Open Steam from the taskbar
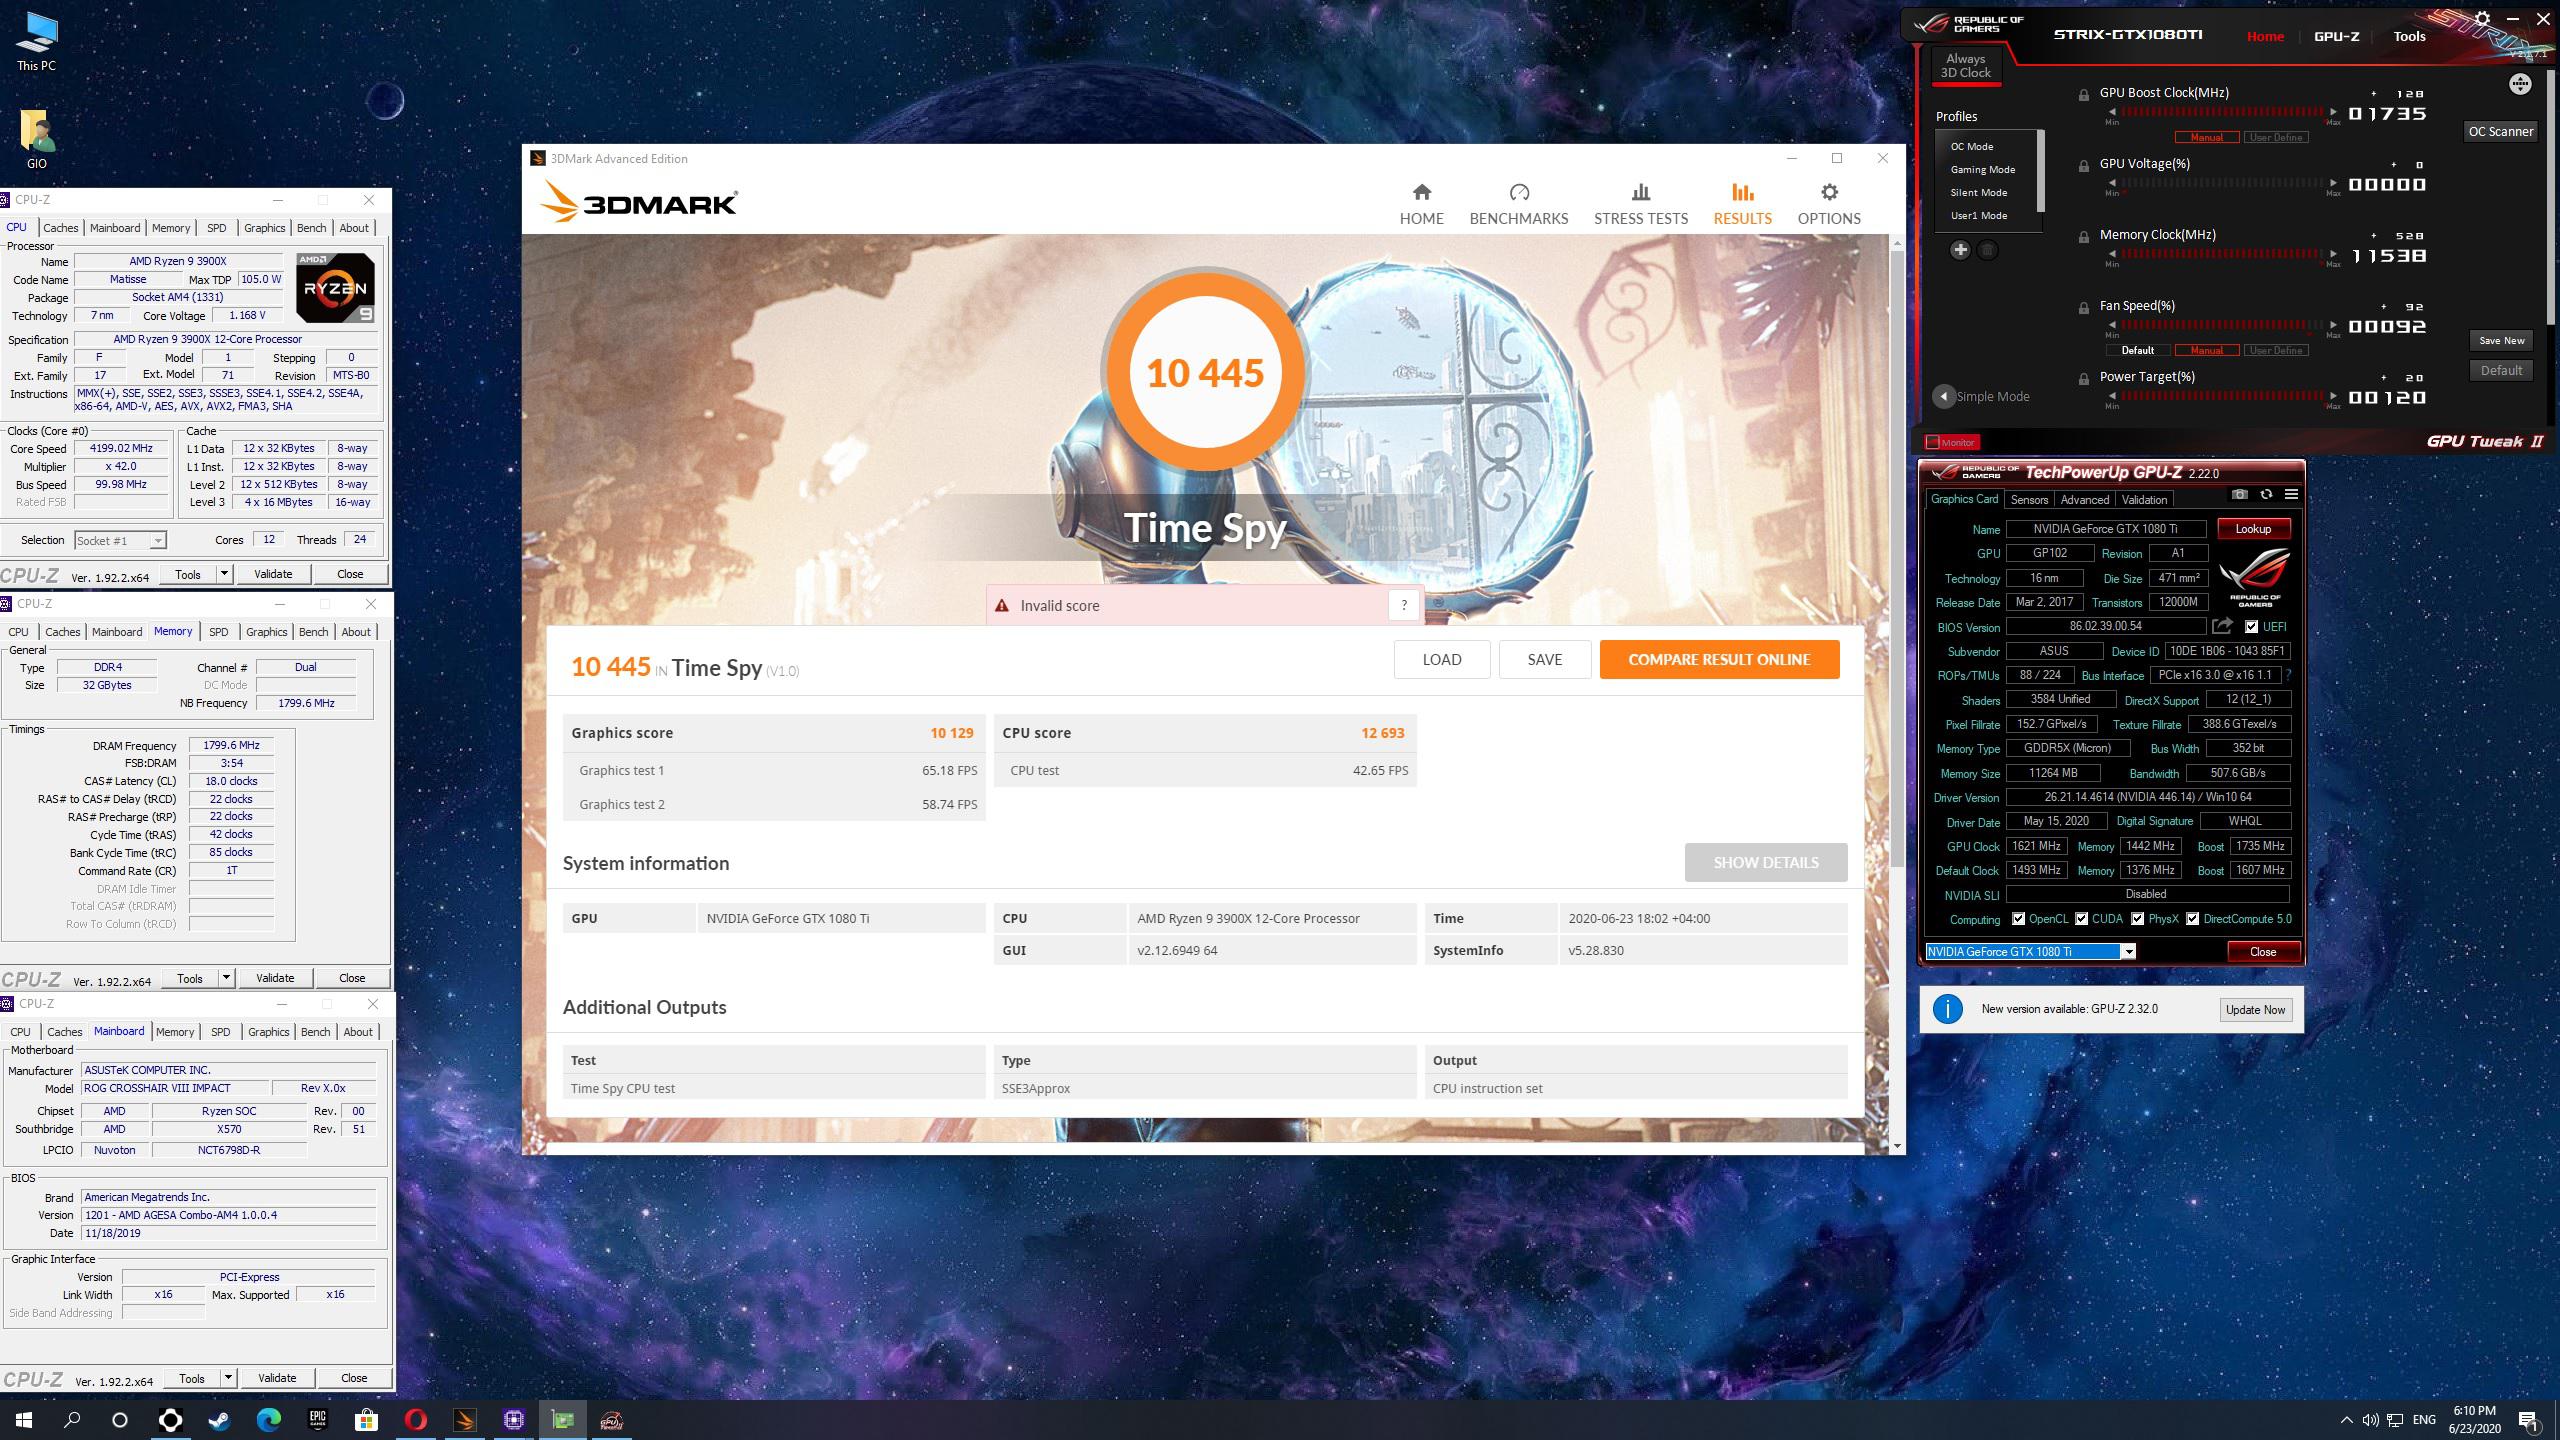Image resolution: width=2560 pixels, height=1440 pixels. [219, 1419]
